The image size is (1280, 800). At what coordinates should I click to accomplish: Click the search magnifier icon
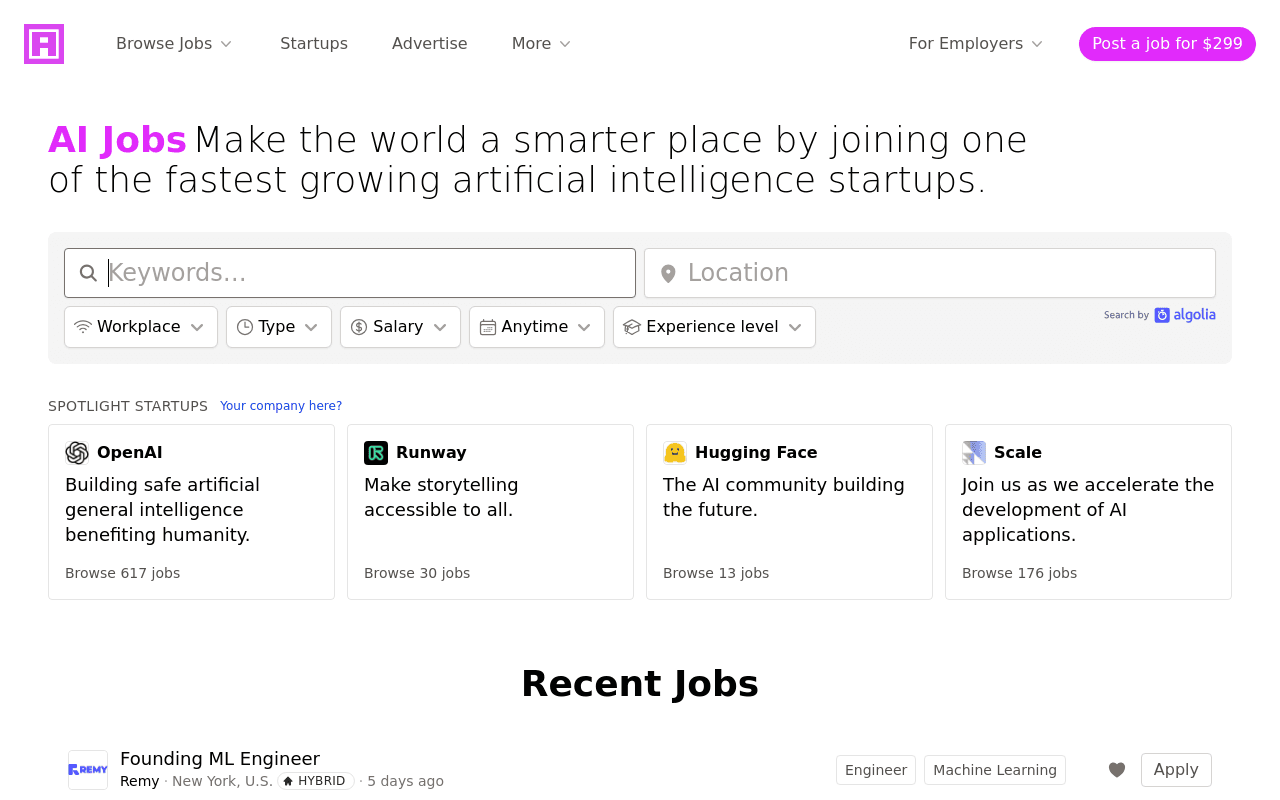click(x=88, y=273)
